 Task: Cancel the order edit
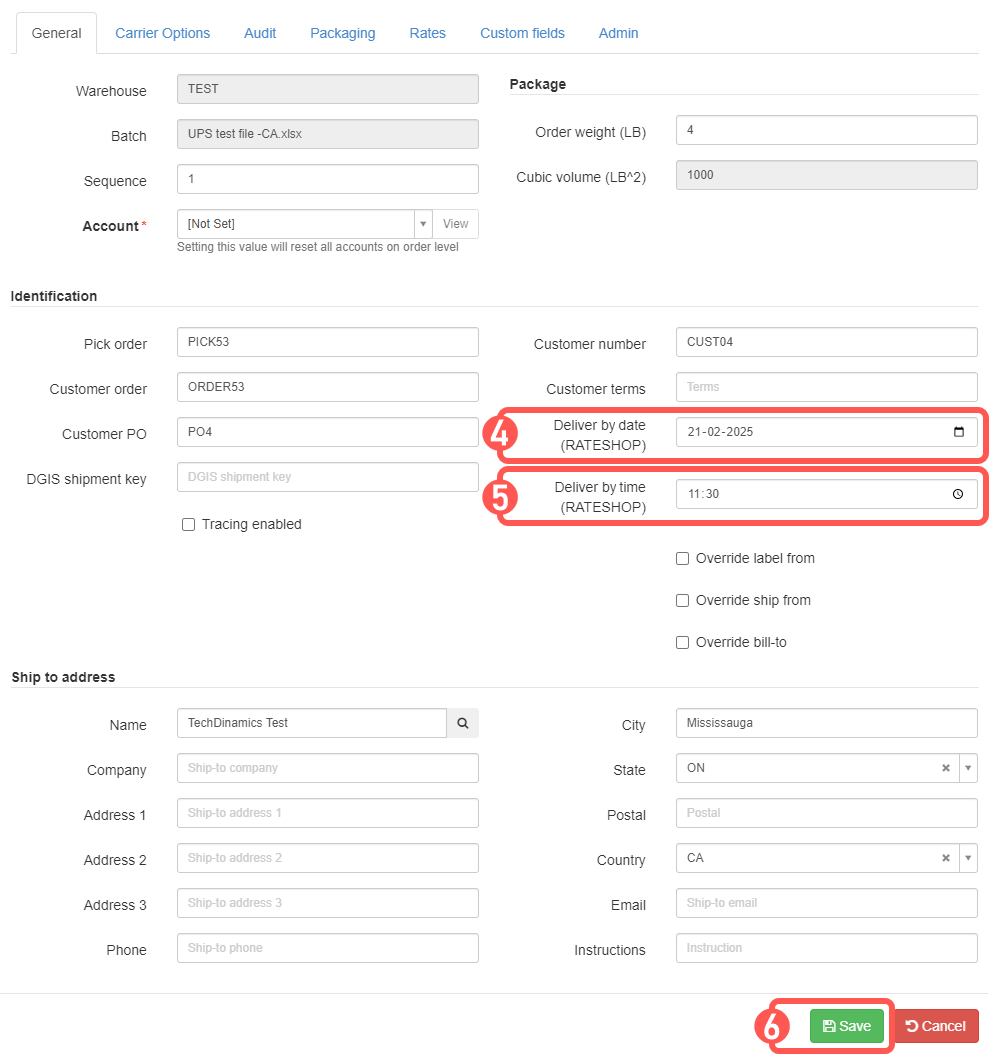point(936,1026)
